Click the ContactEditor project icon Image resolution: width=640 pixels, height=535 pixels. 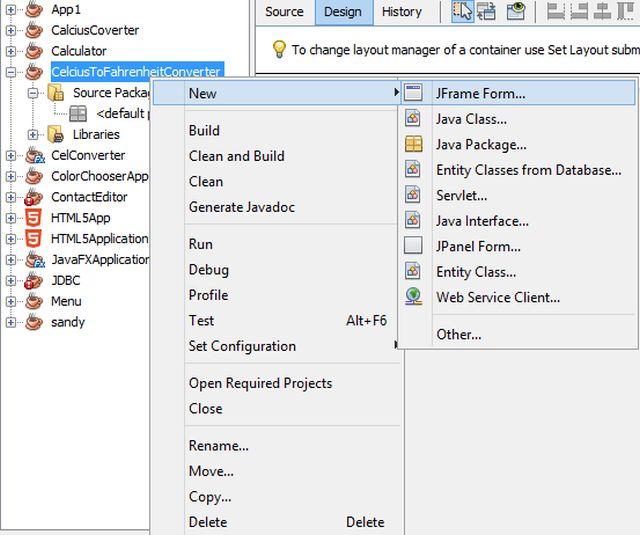point(33,197)
